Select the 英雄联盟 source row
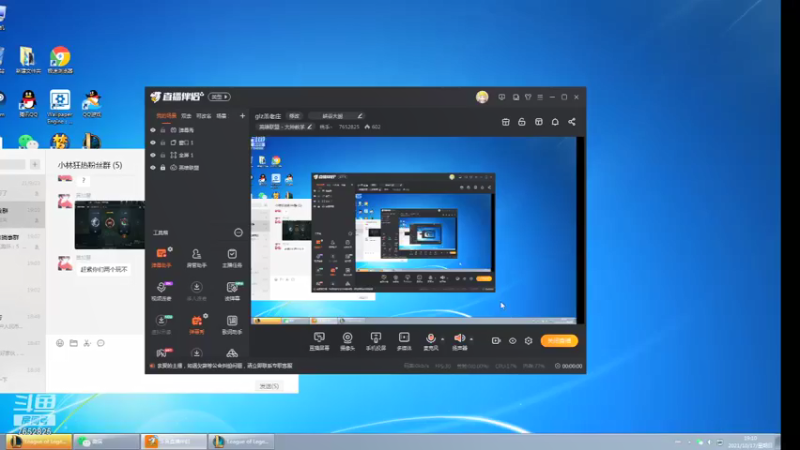 pyautogui.click(x=197, y=167)
